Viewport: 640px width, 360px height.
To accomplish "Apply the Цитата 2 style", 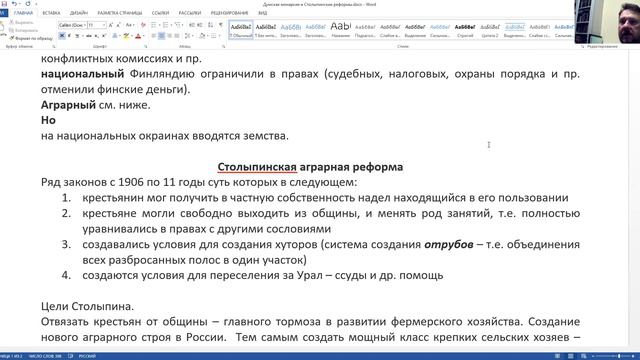I will click(x=490, y=30).
